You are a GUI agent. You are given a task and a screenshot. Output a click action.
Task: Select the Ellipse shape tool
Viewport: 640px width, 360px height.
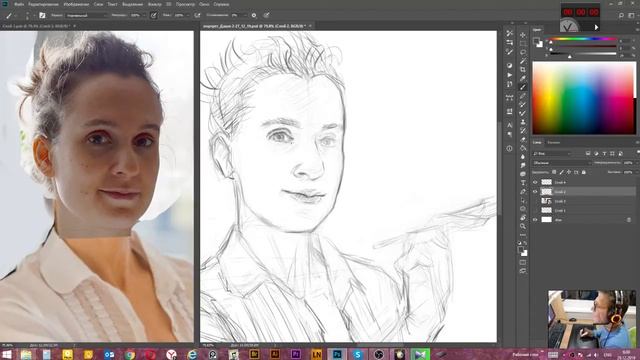coord(523,209)
